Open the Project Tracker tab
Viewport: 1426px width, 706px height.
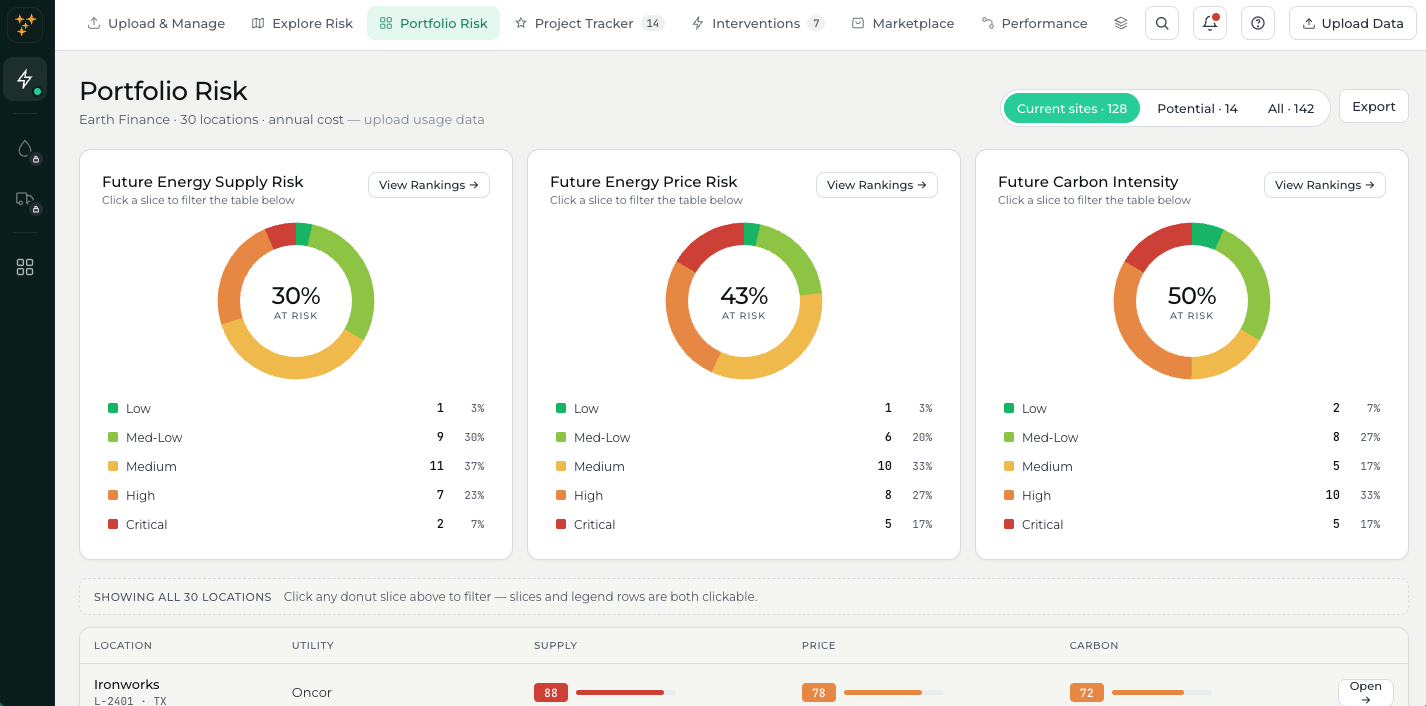tap(589, 23)
